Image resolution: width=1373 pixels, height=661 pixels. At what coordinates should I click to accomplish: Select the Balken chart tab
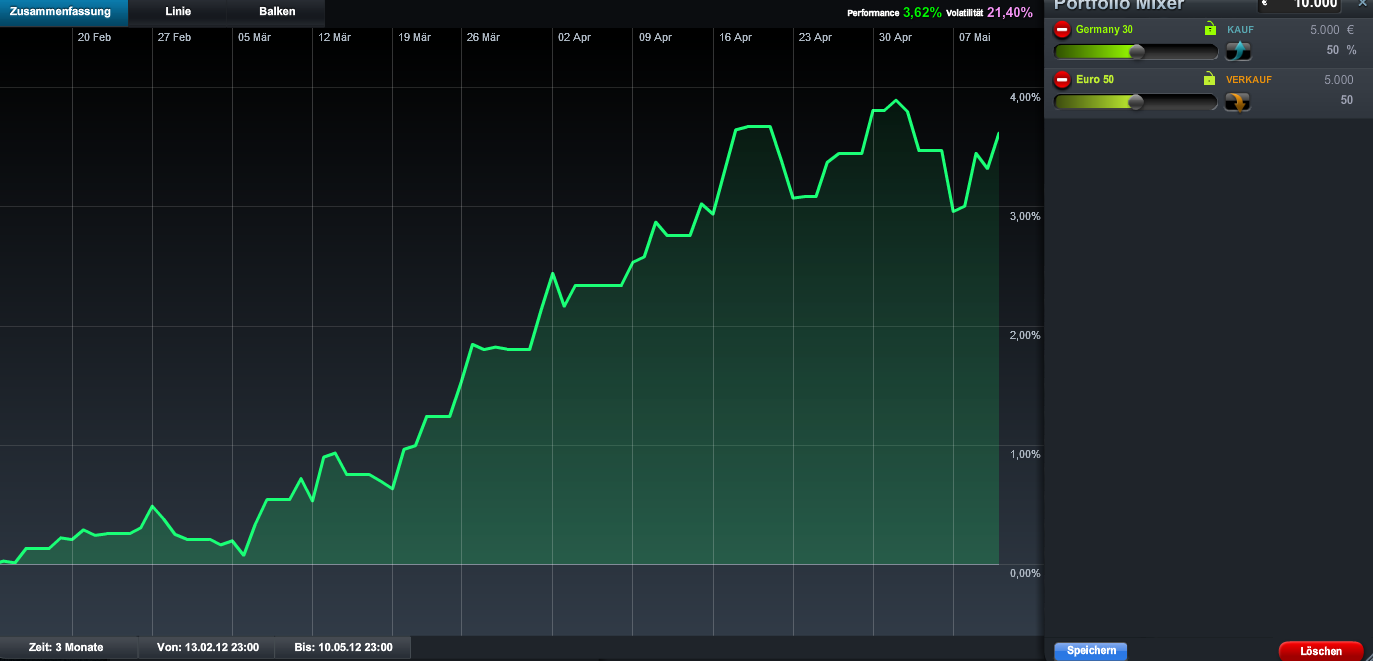277,12
